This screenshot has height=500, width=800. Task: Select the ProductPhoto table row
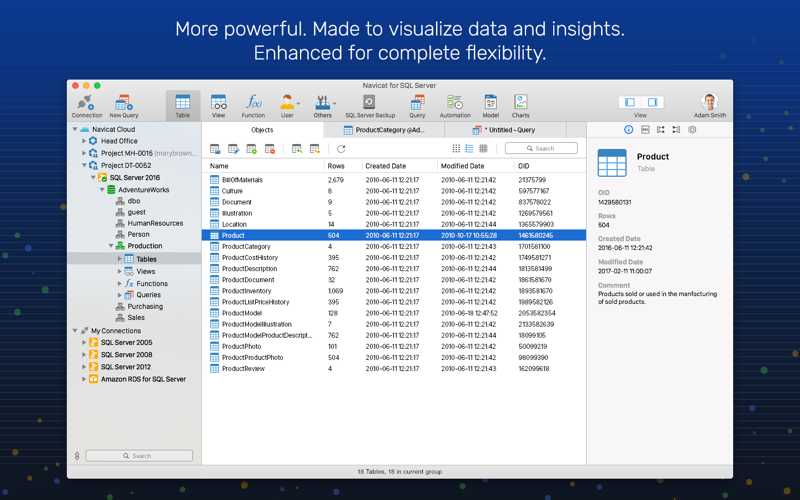coord(393,346)
